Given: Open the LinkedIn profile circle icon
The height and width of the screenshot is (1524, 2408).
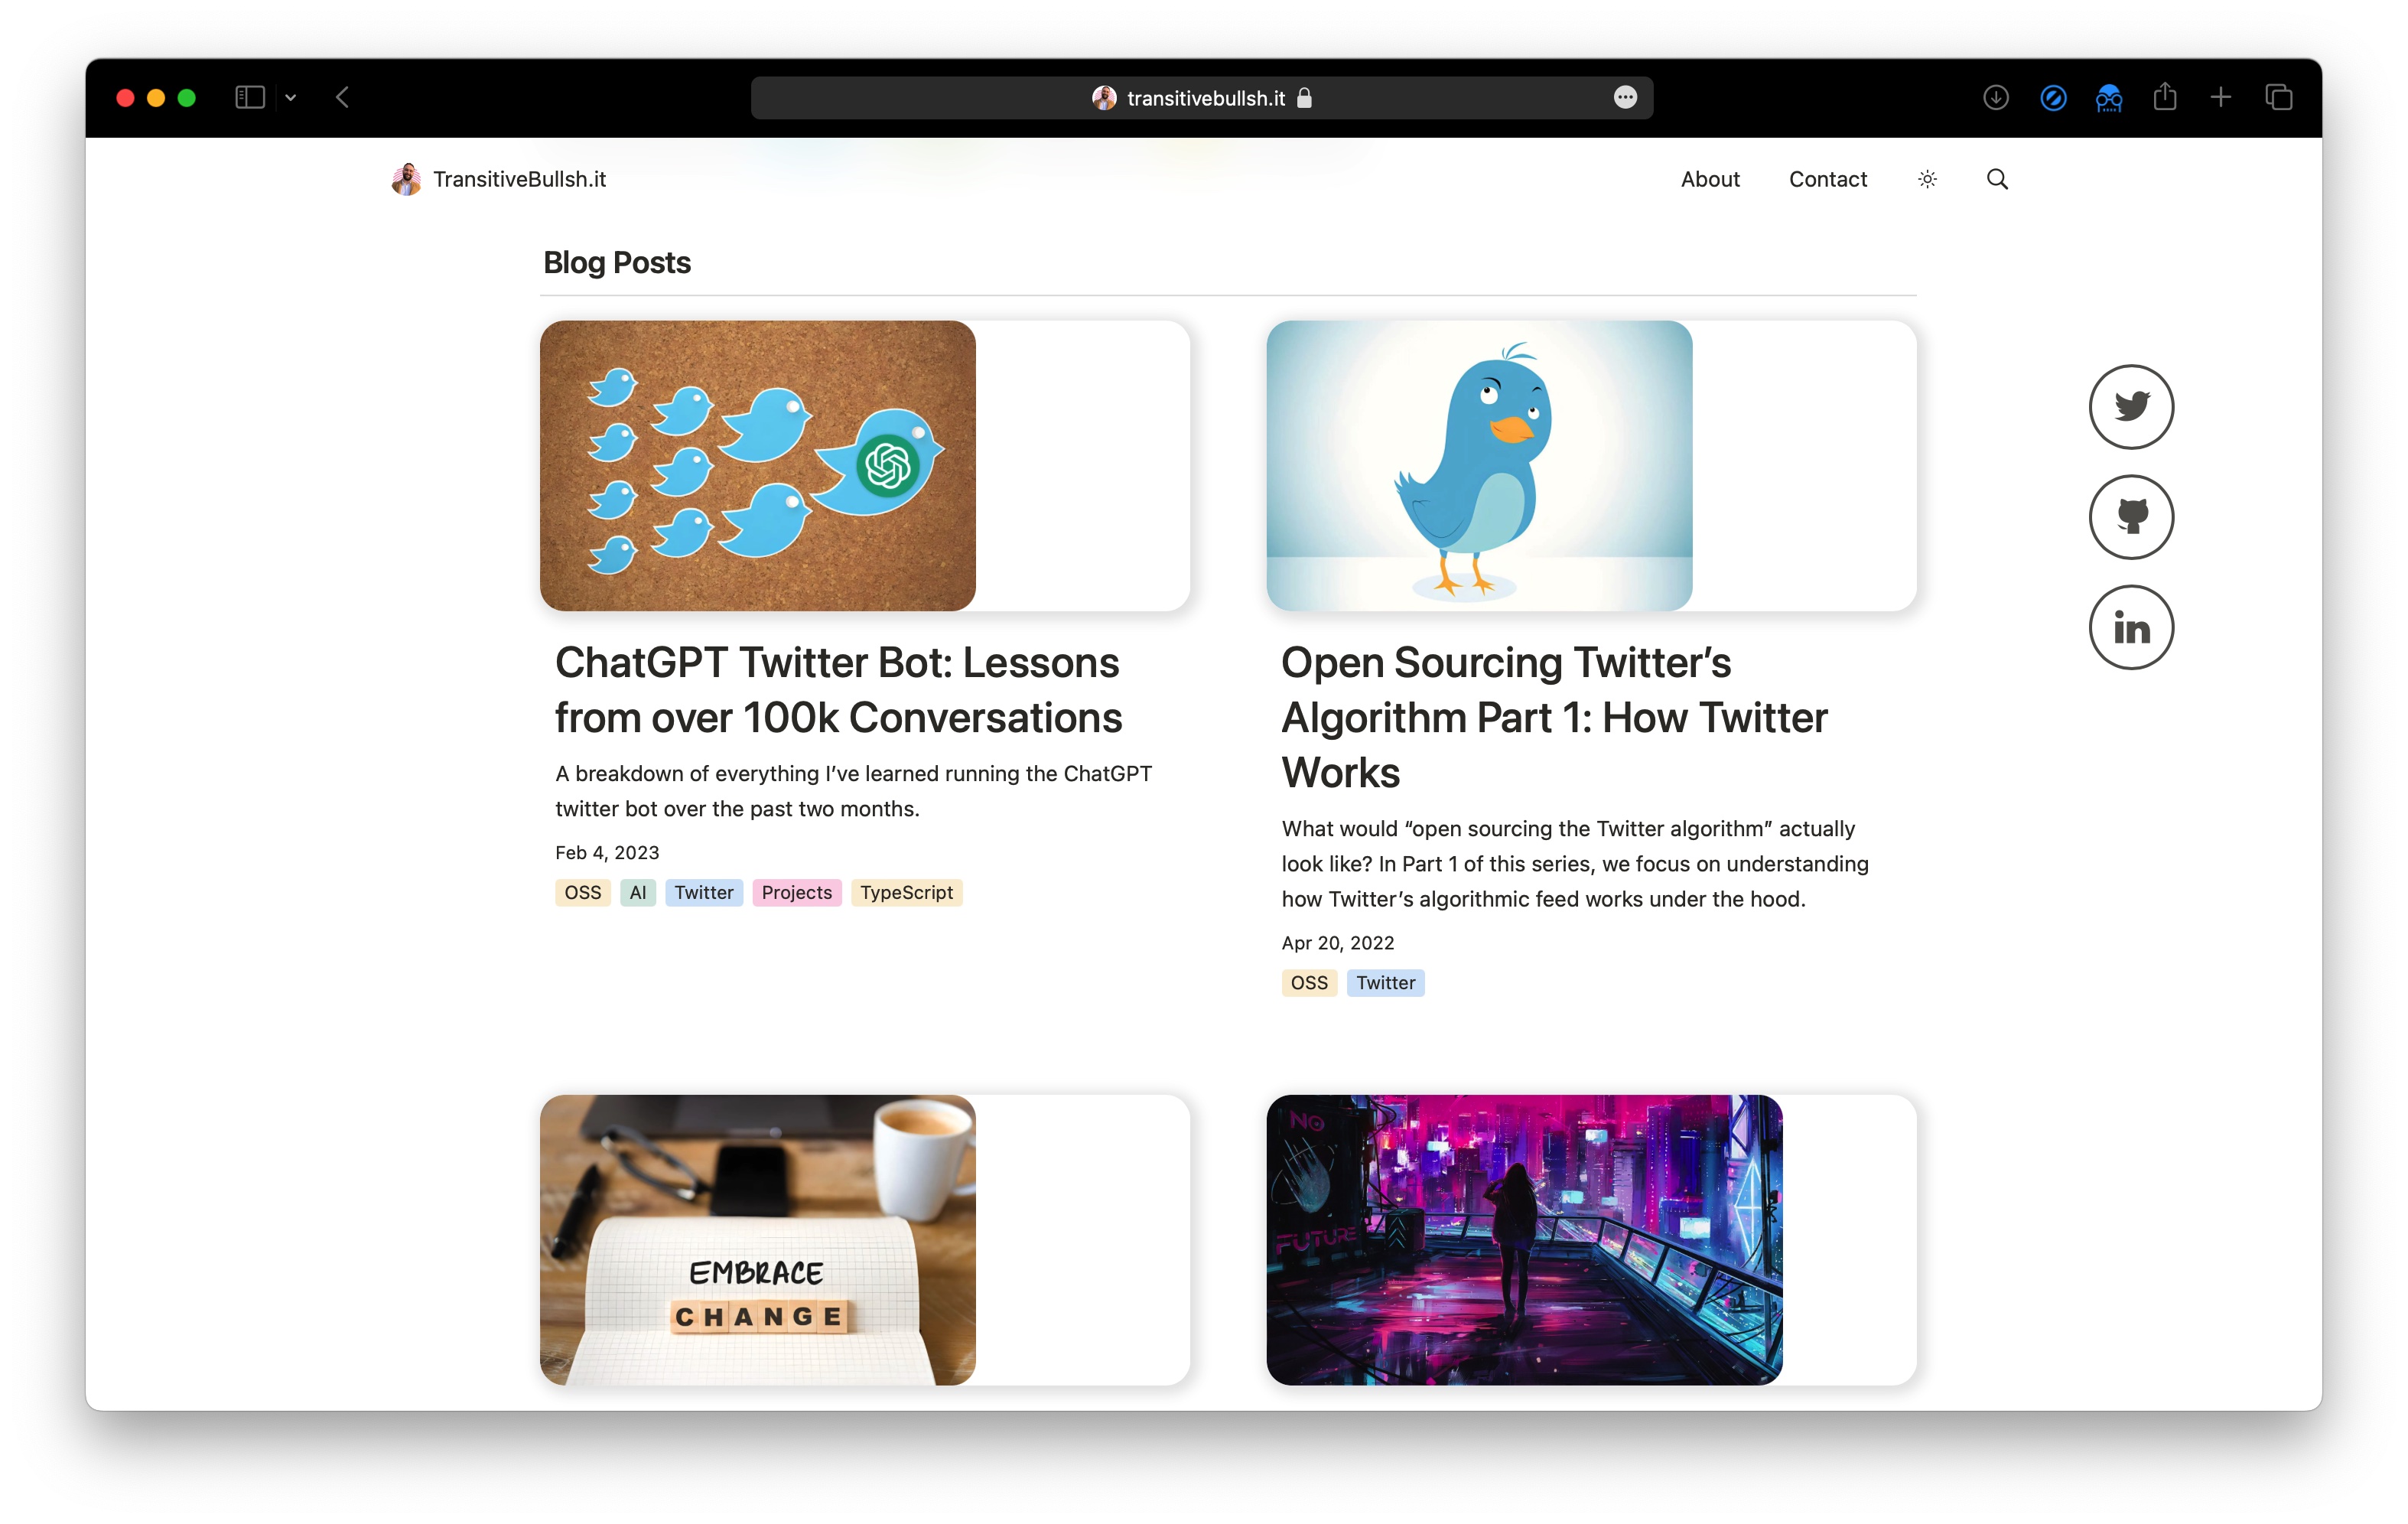Looking at the screenshot, I should pos(2130,627).
